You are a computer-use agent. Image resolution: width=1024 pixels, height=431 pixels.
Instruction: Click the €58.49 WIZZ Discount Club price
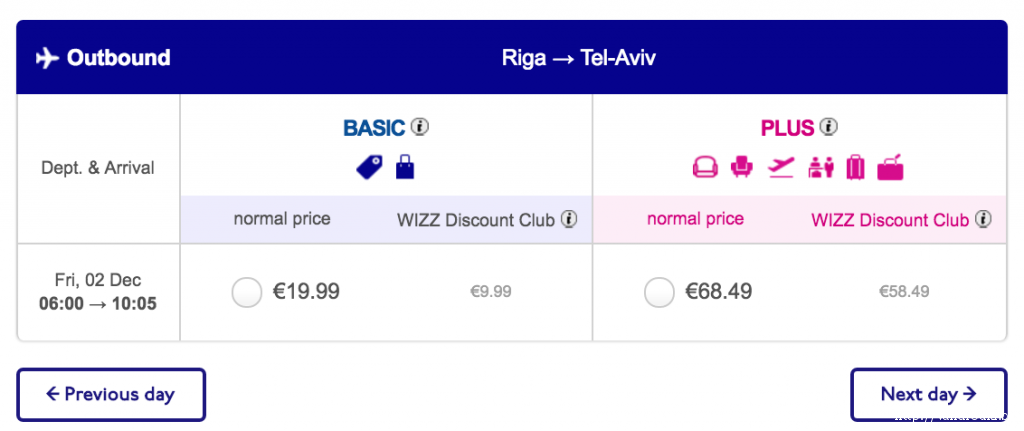click(x=904, y=292)
